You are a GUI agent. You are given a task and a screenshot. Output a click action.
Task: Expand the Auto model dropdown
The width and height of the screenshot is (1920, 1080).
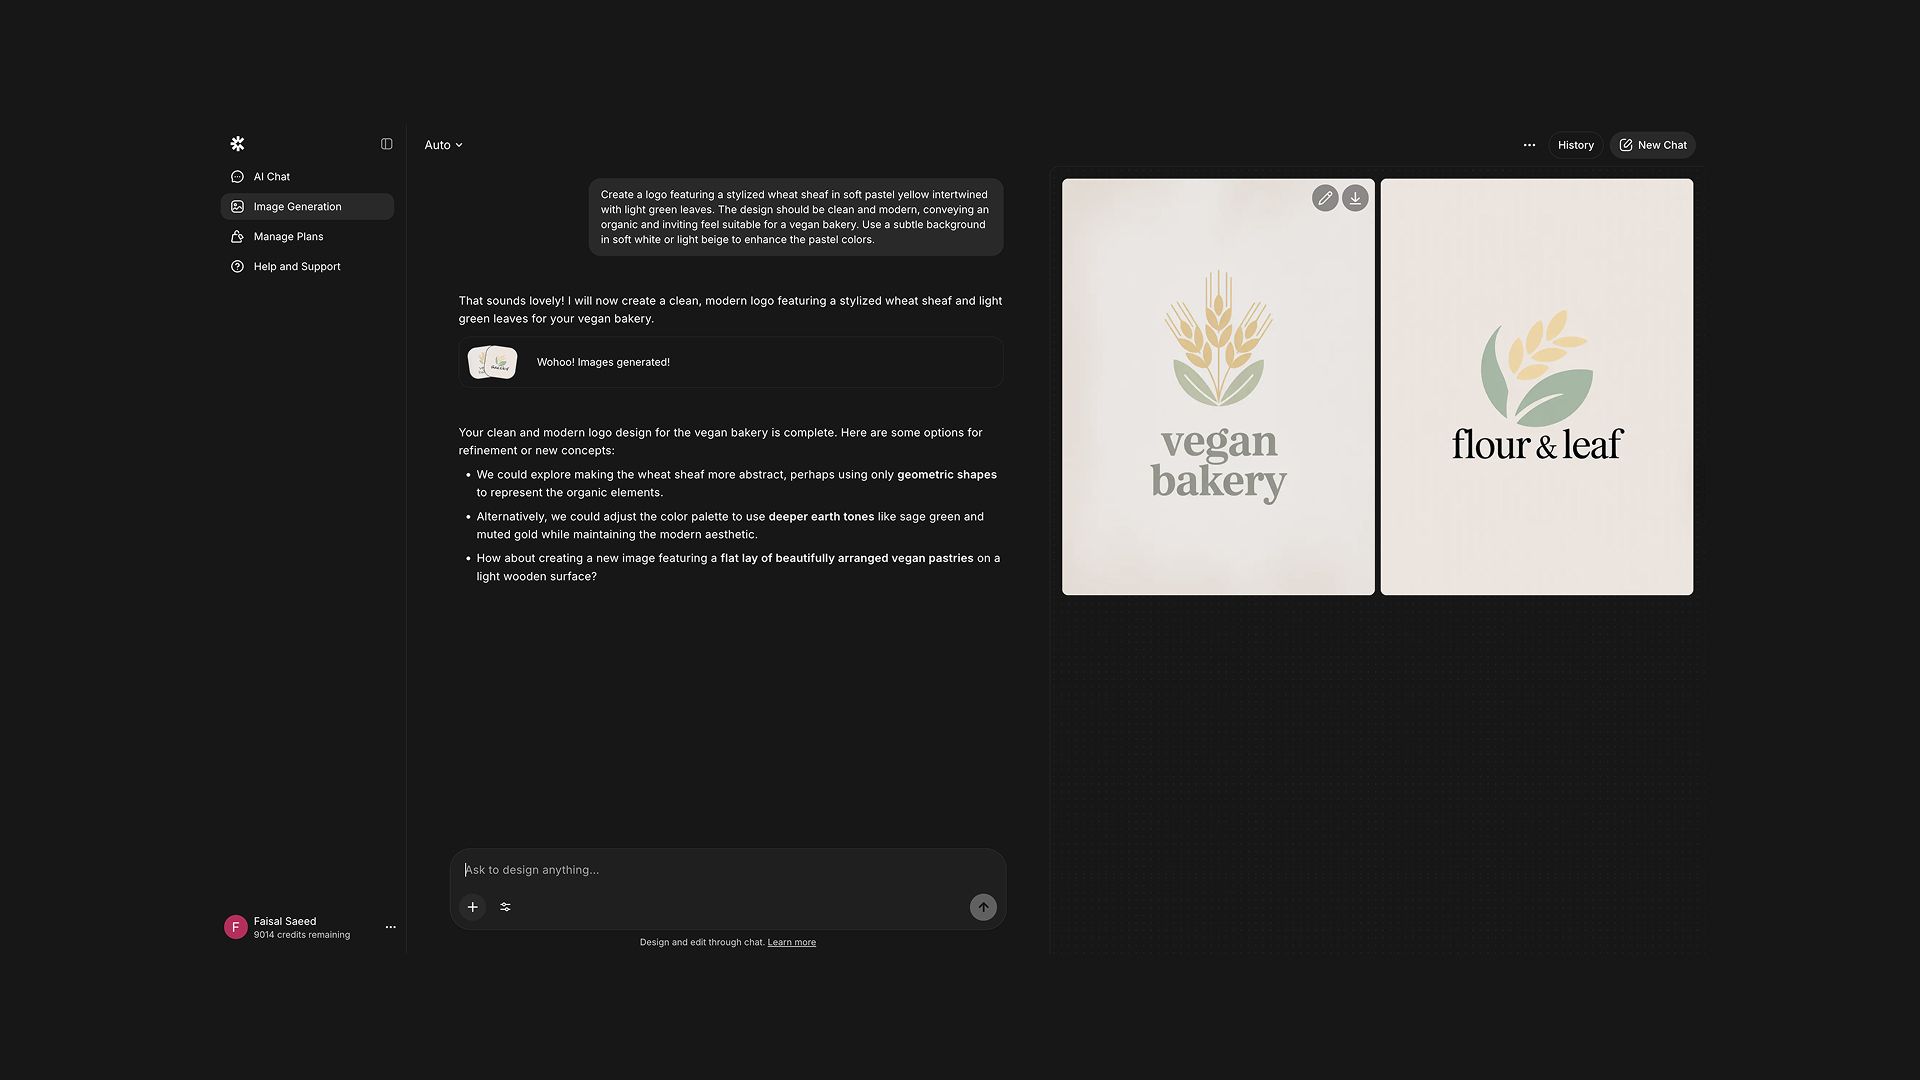click(443, 145)
